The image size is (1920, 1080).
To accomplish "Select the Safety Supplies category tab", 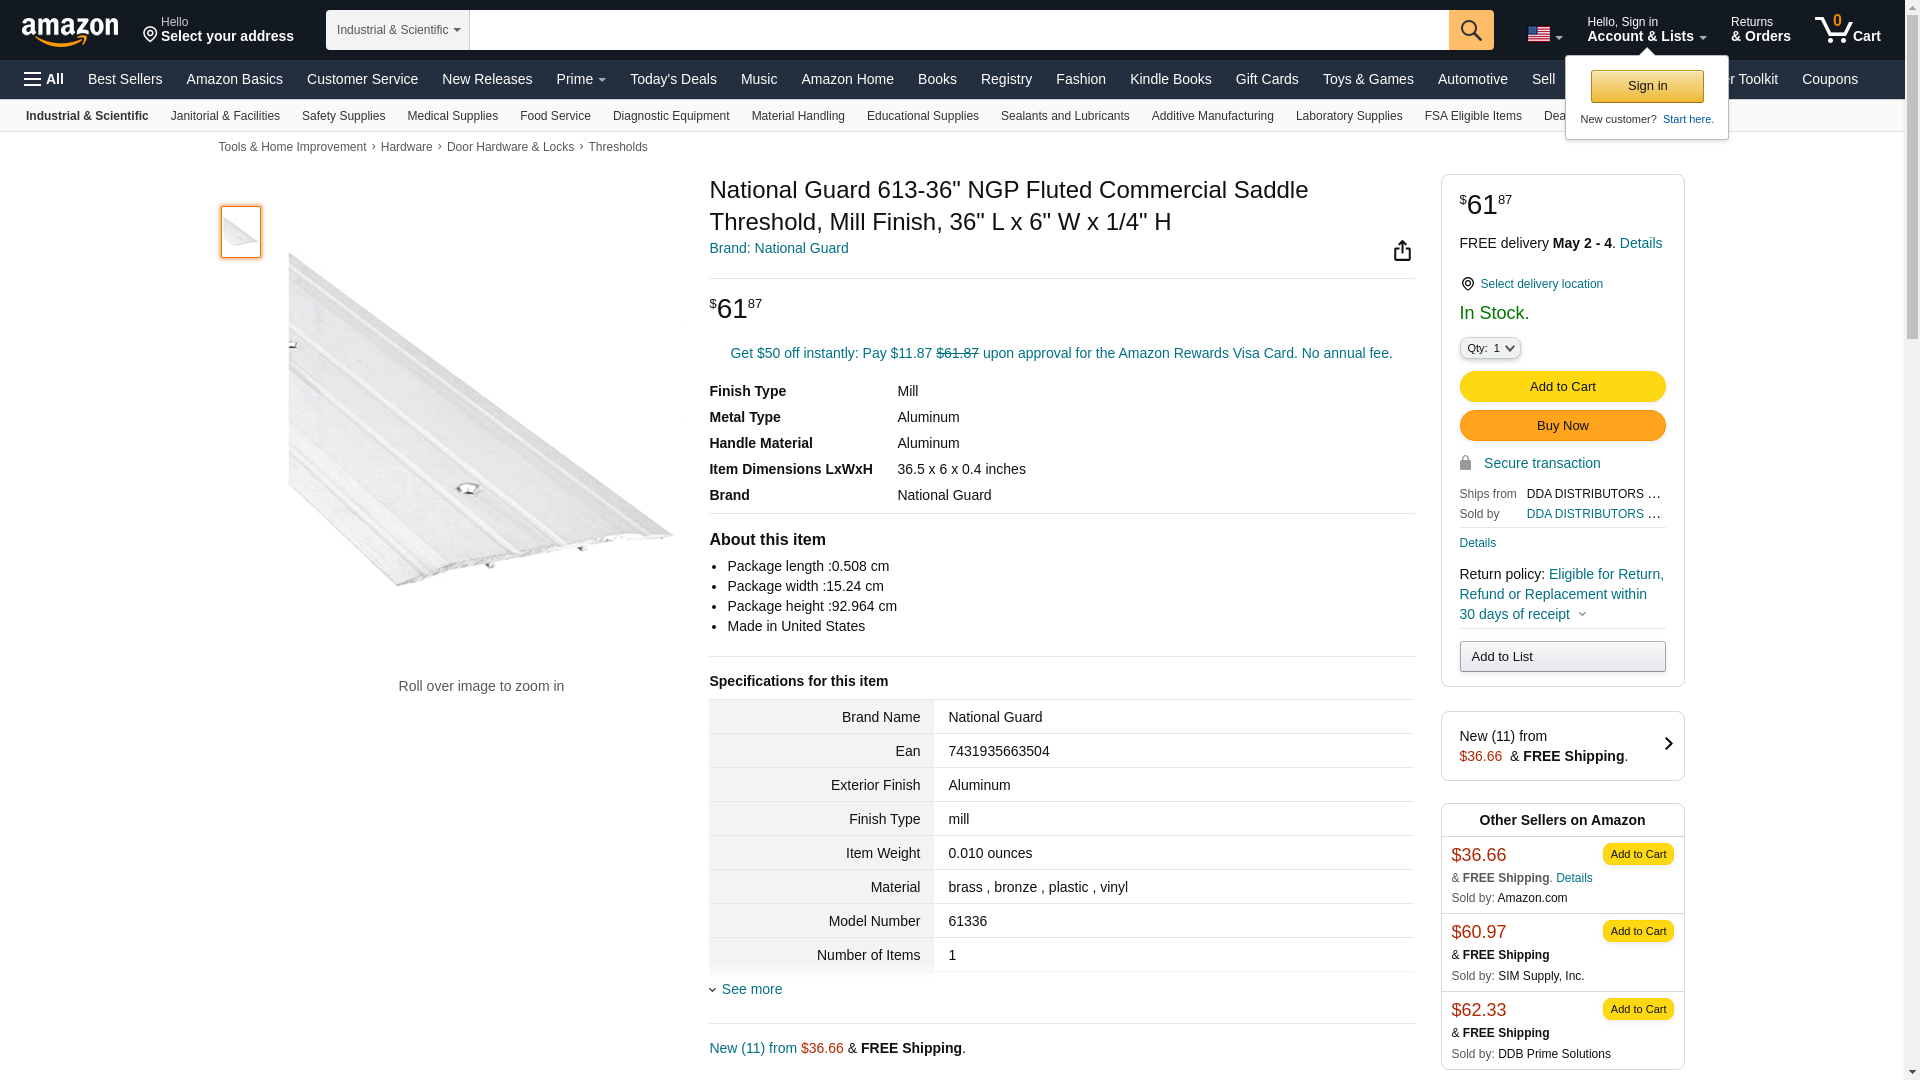I will (x=343, y=116).
